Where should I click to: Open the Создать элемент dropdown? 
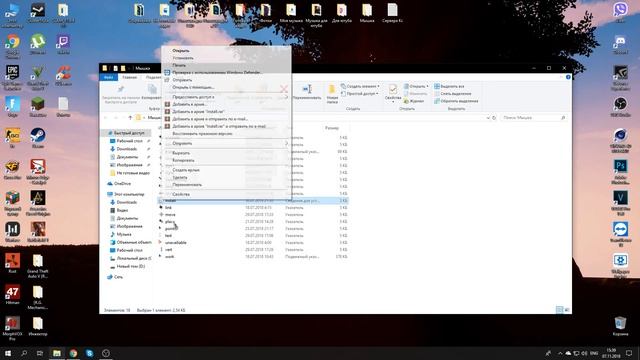[x=360, y=87]
